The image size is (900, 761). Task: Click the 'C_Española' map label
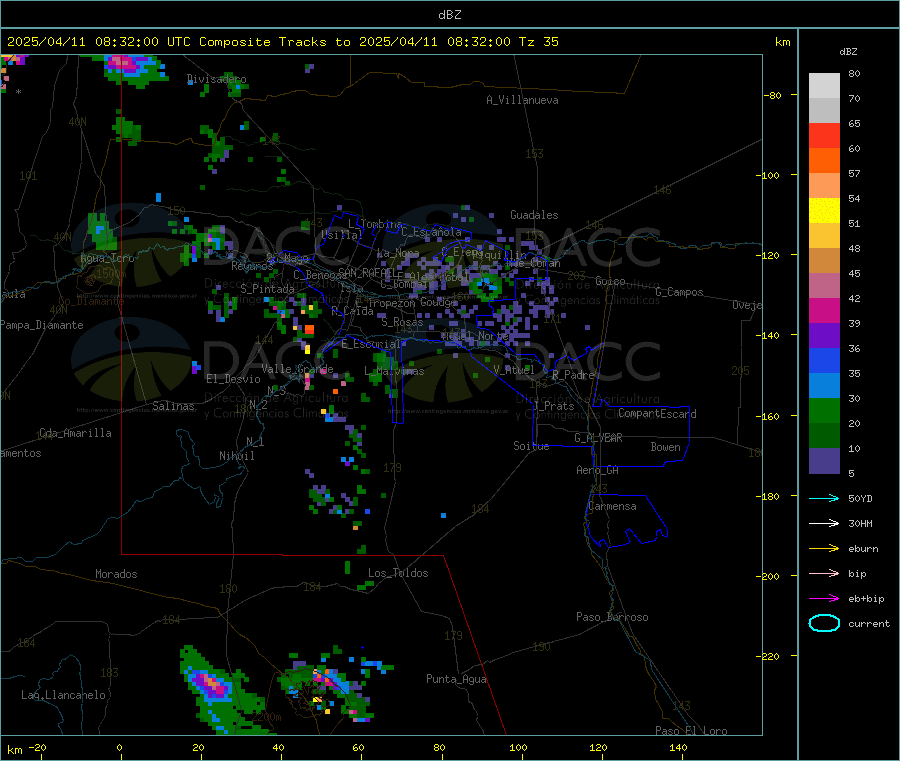(x=431, y=232)
